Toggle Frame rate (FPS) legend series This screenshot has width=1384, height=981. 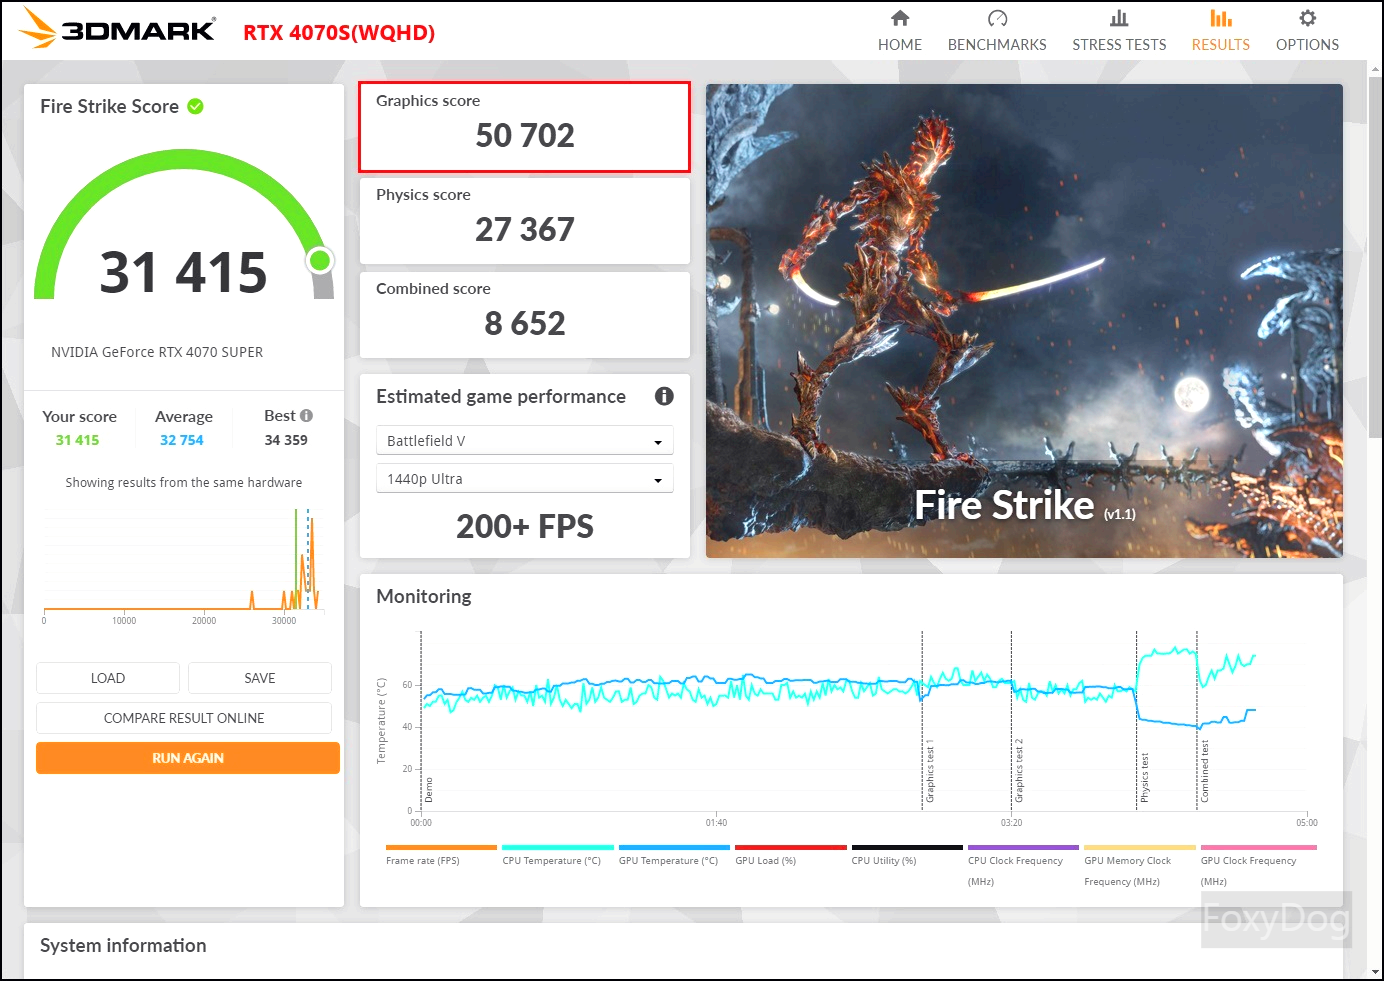440,856
